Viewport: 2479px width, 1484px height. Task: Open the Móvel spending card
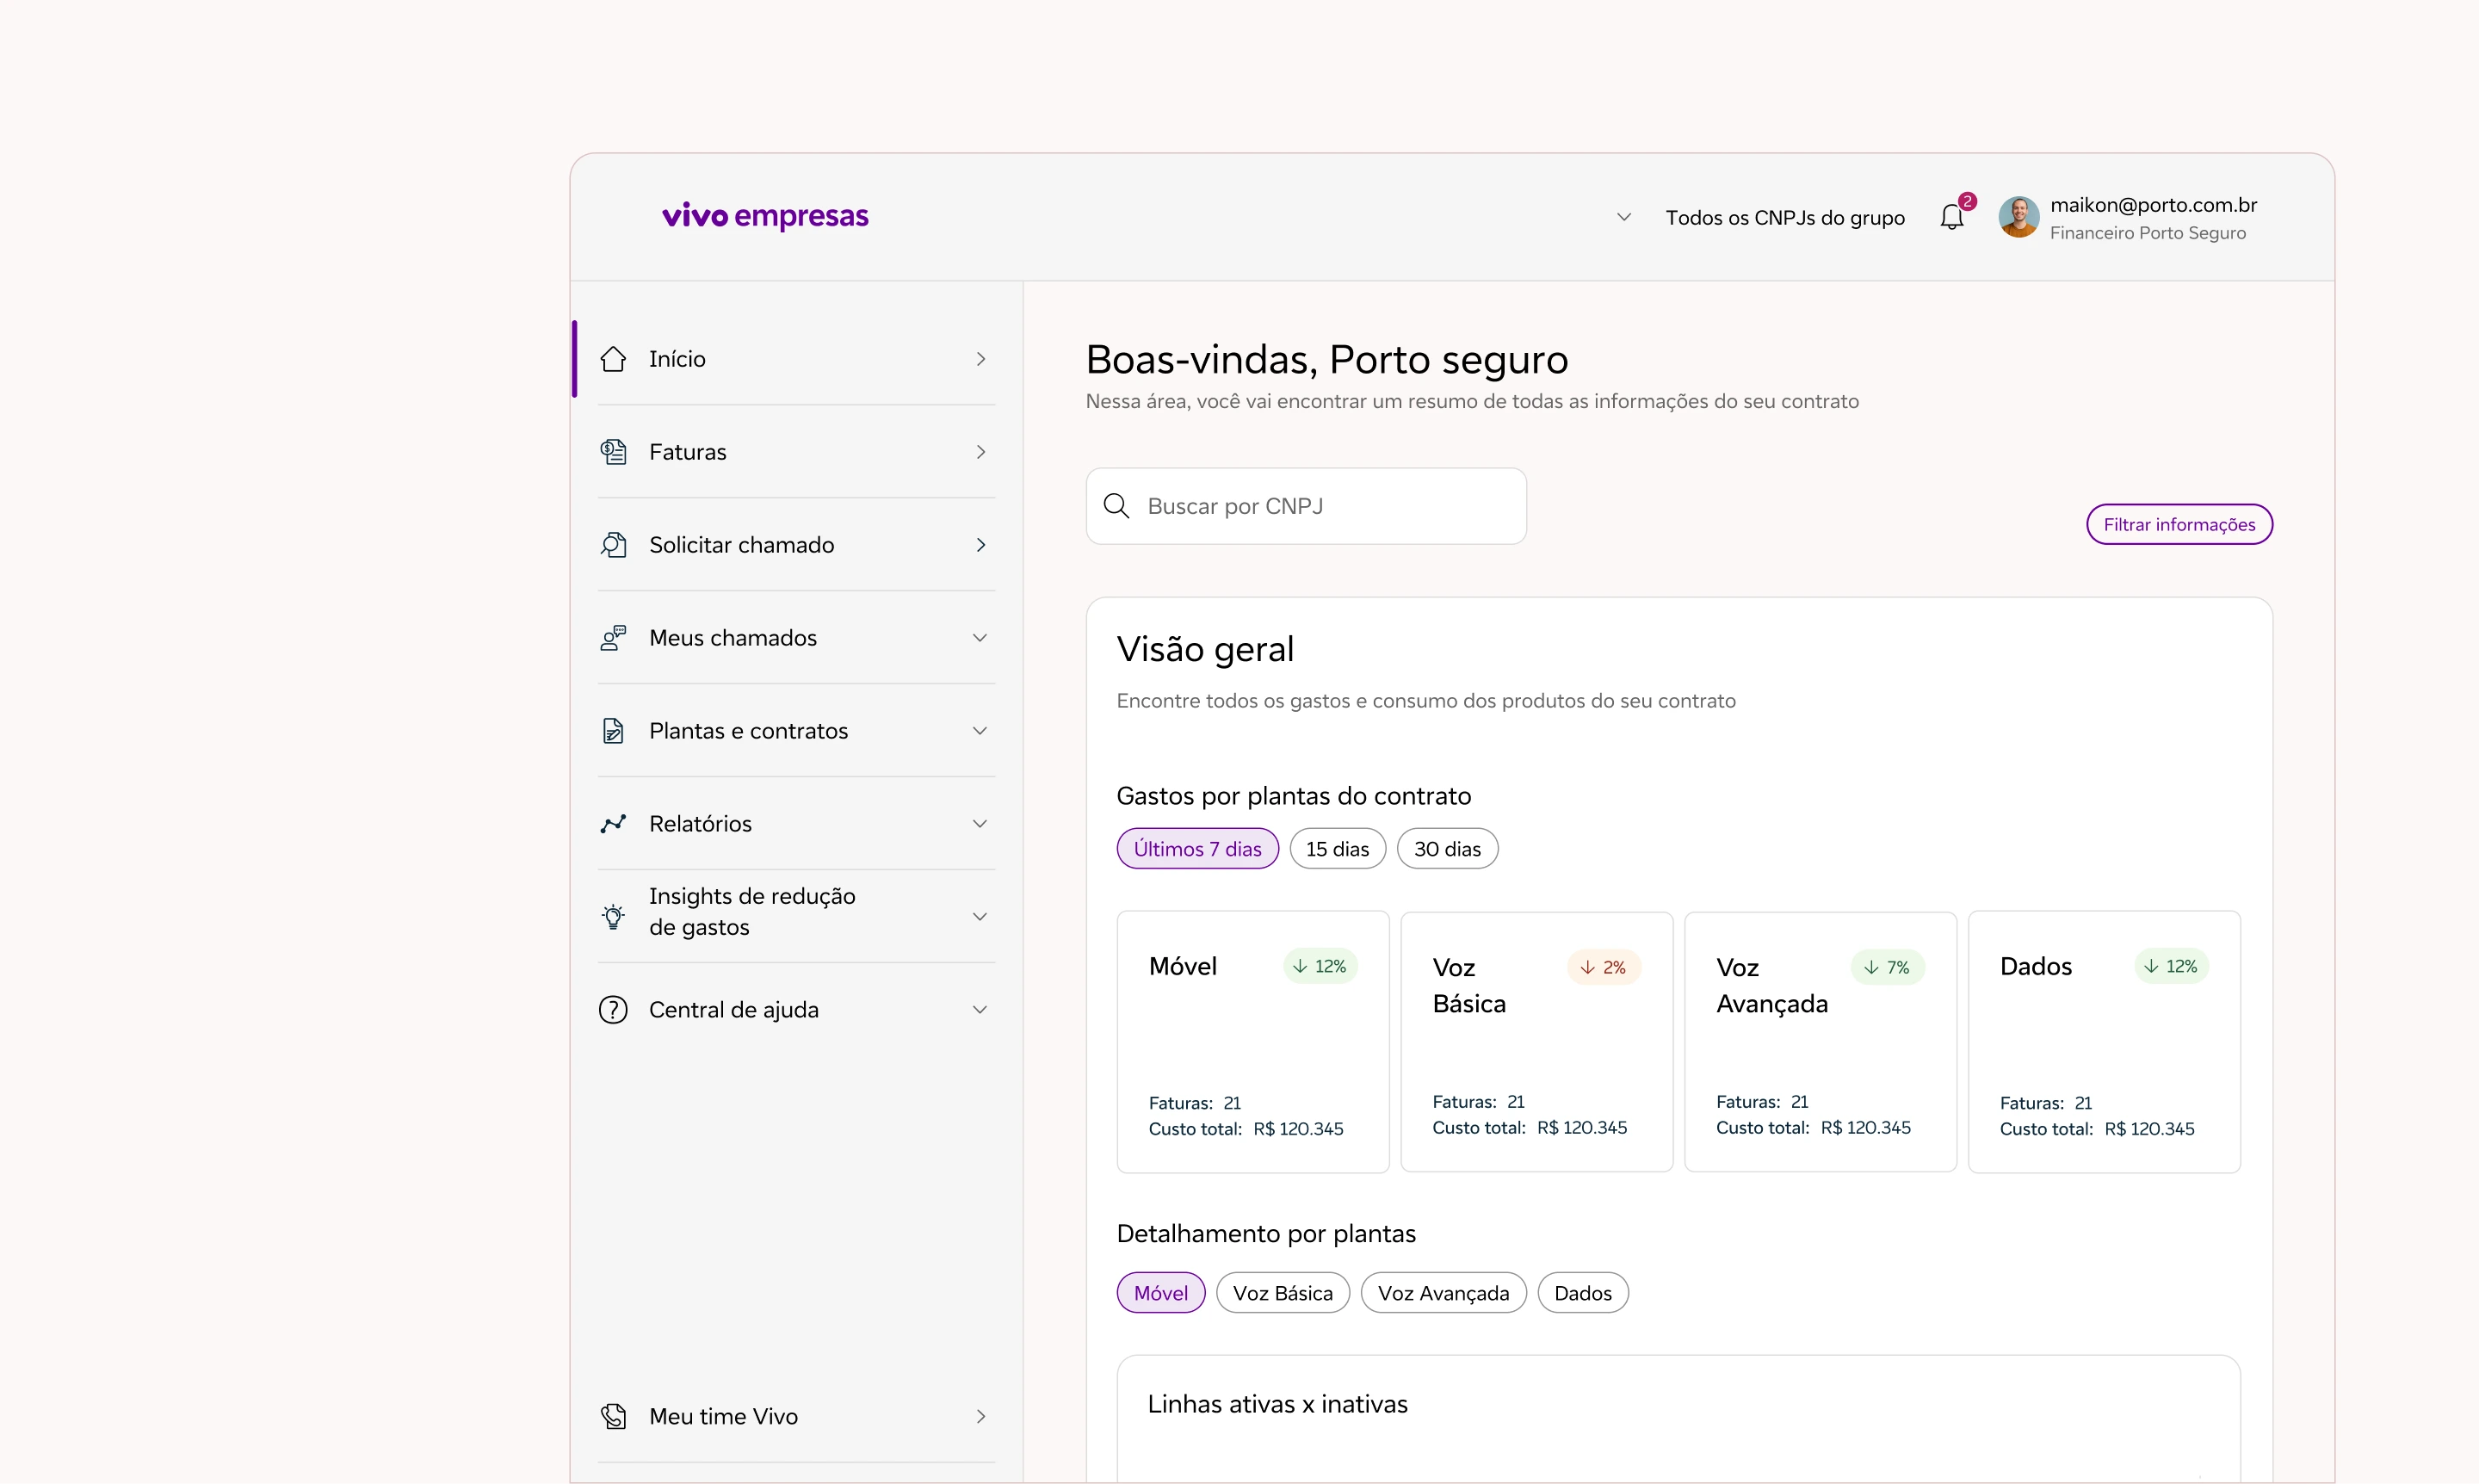1253,1041
